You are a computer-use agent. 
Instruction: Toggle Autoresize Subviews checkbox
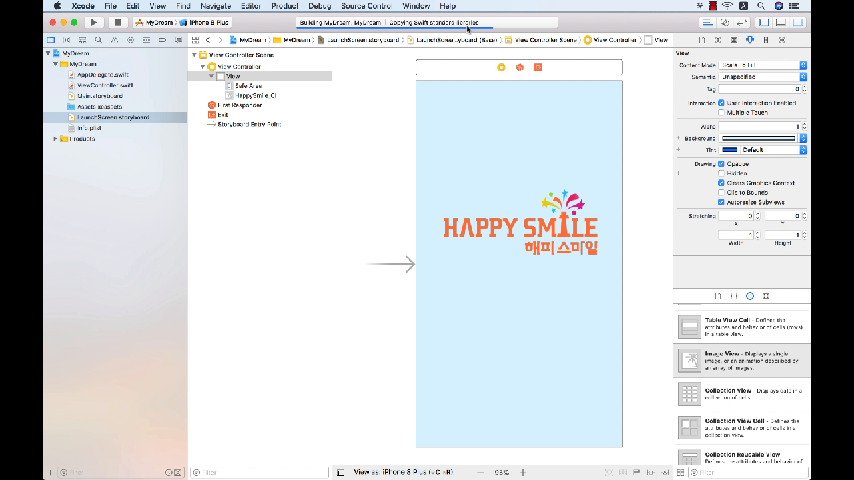721,202
